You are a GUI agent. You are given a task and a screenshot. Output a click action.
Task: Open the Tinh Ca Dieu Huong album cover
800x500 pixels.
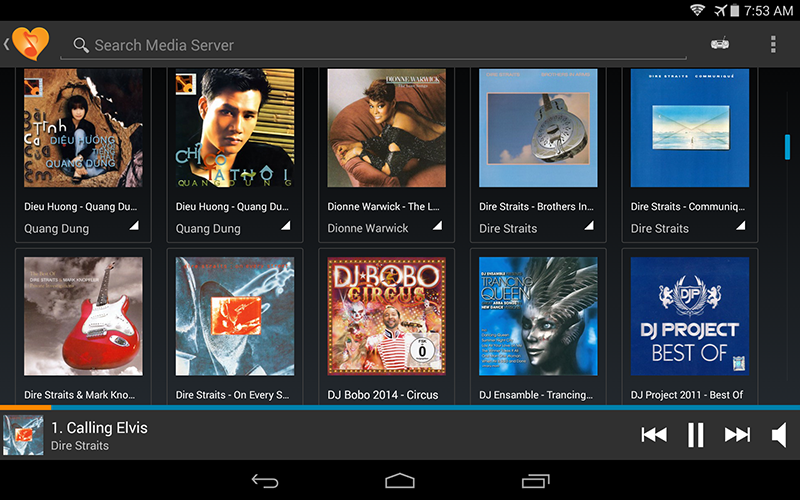tap(83, 128)
